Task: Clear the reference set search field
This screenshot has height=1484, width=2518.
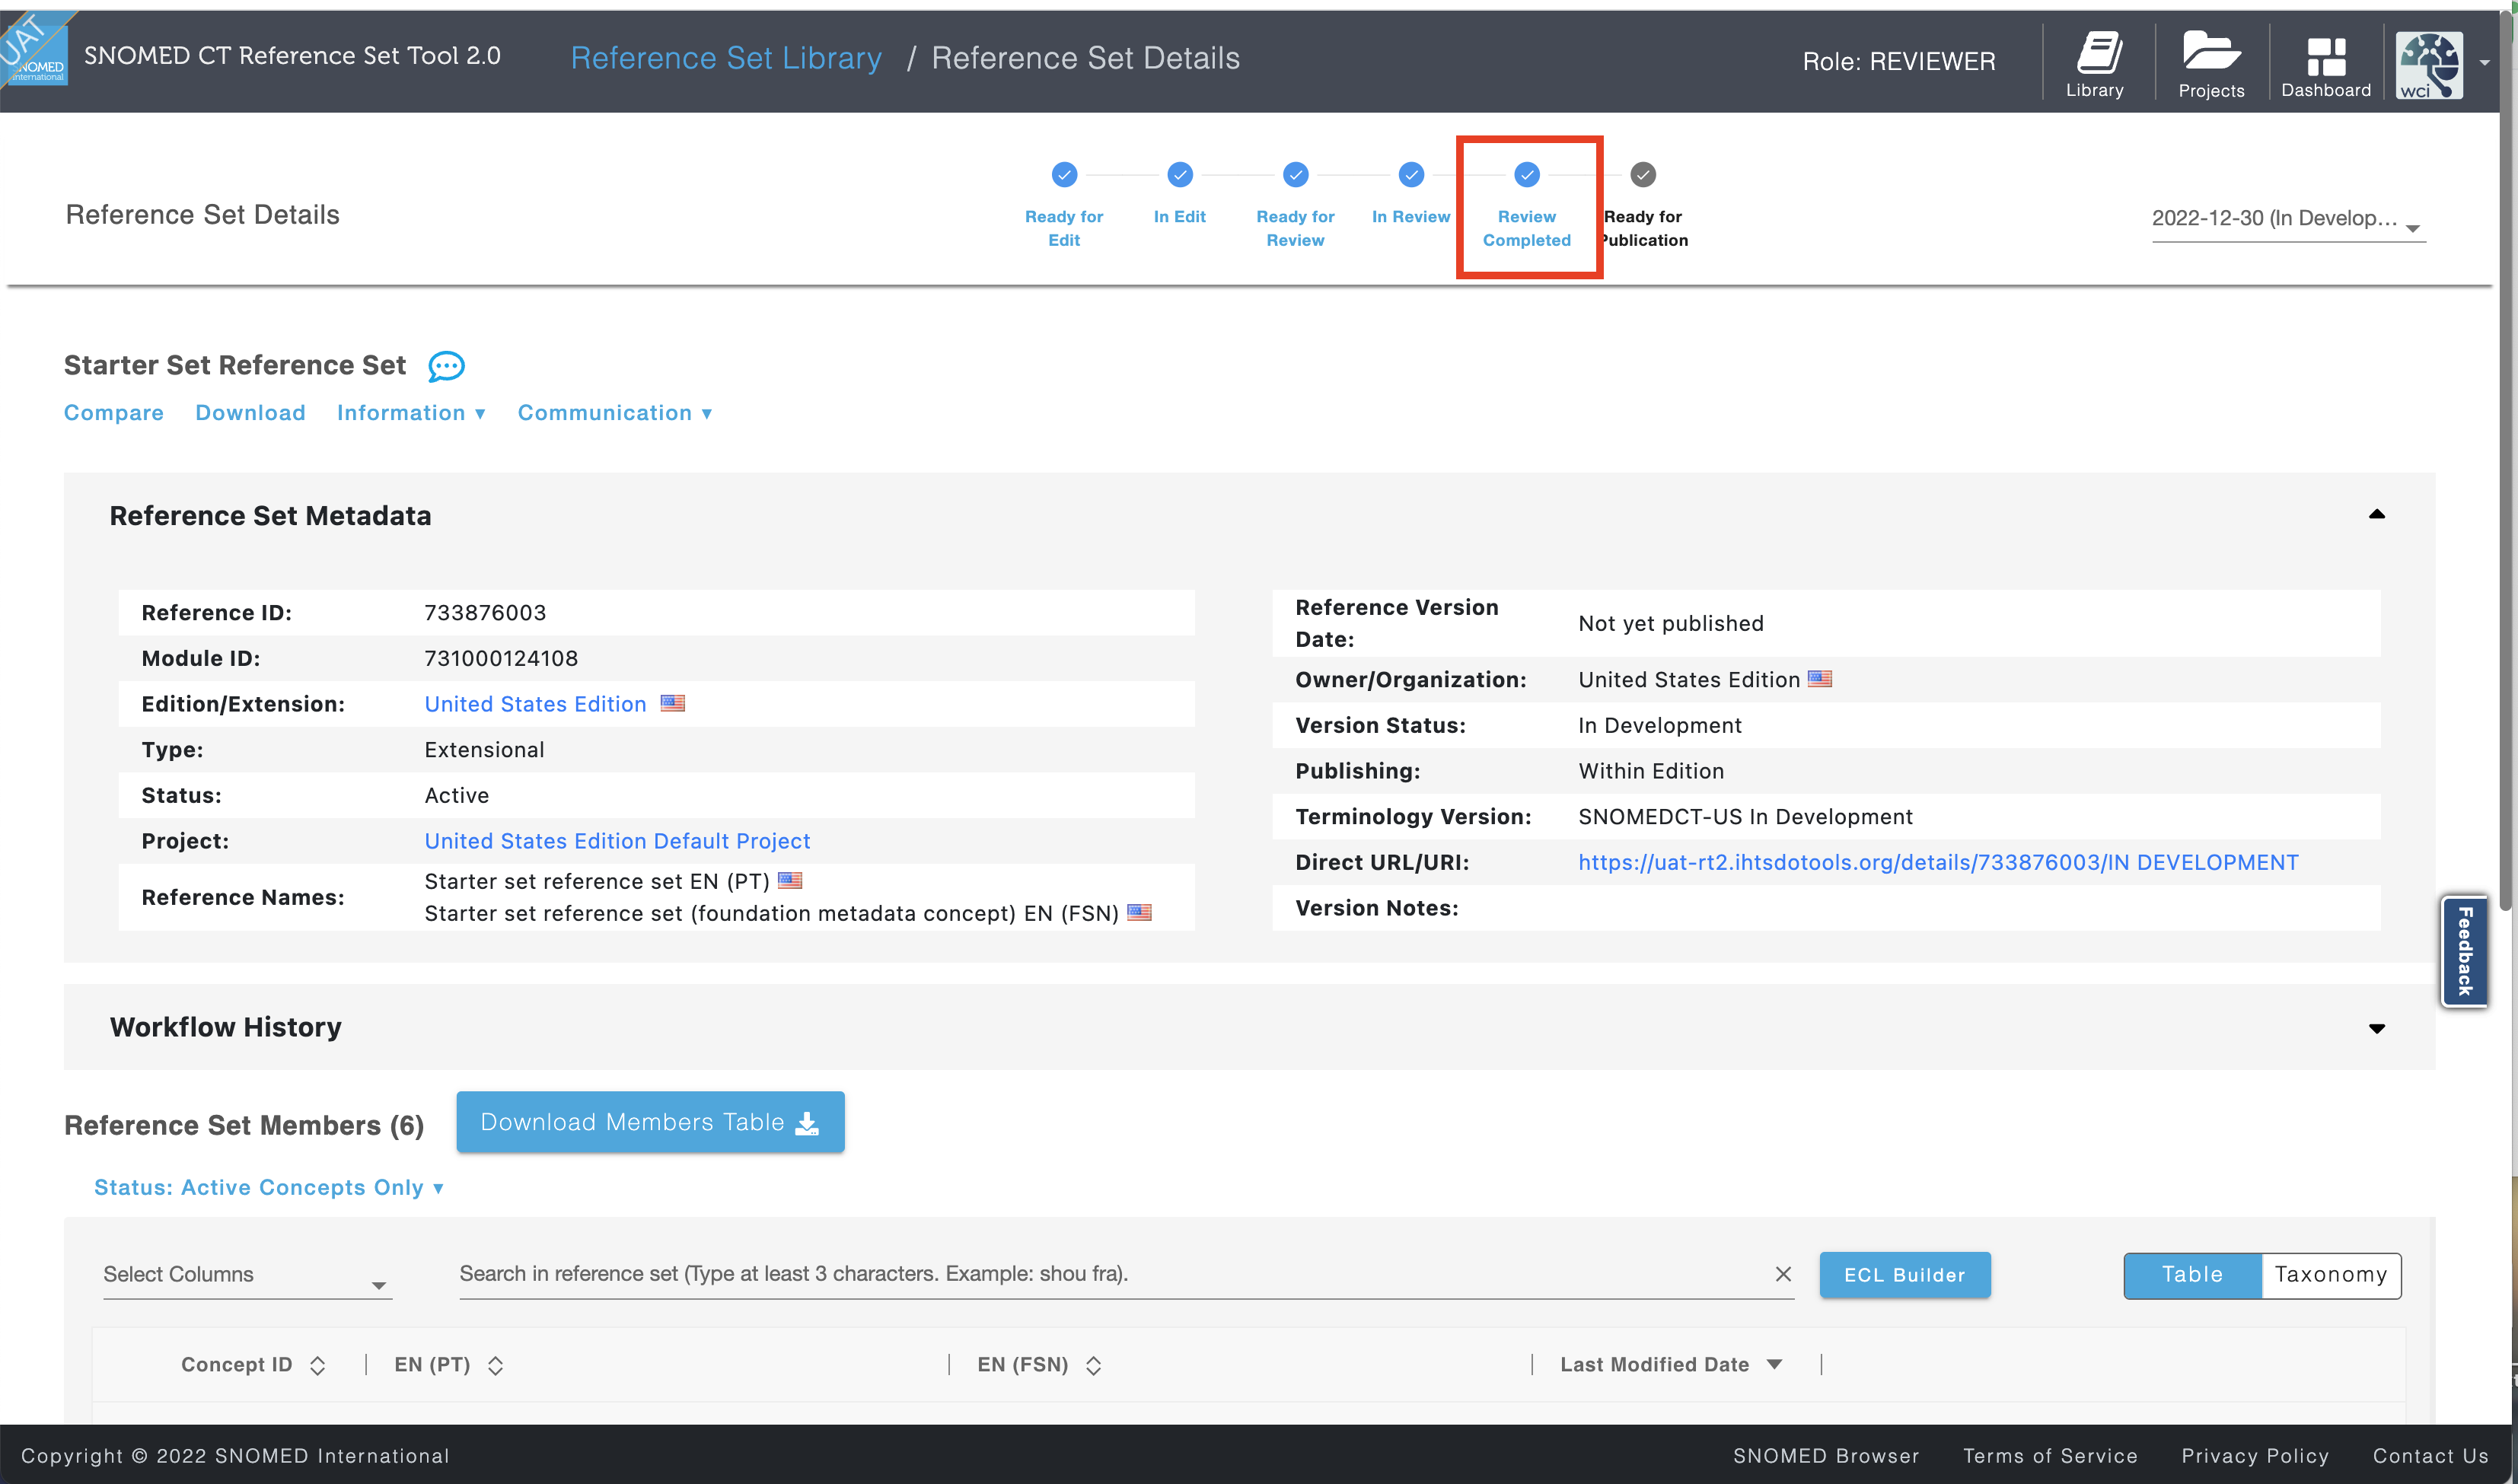Action: click(x=1782, y=1273)
